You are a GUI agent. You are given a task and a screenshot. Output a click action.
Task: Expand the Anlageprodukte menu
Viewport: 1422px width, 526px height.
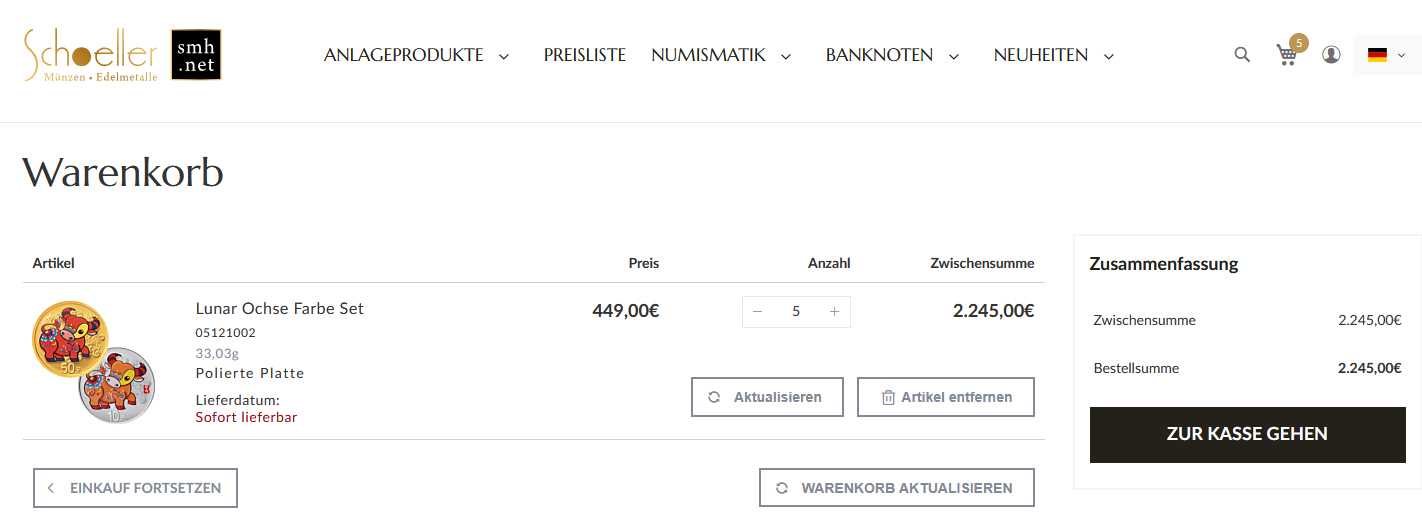click(416, 56)
